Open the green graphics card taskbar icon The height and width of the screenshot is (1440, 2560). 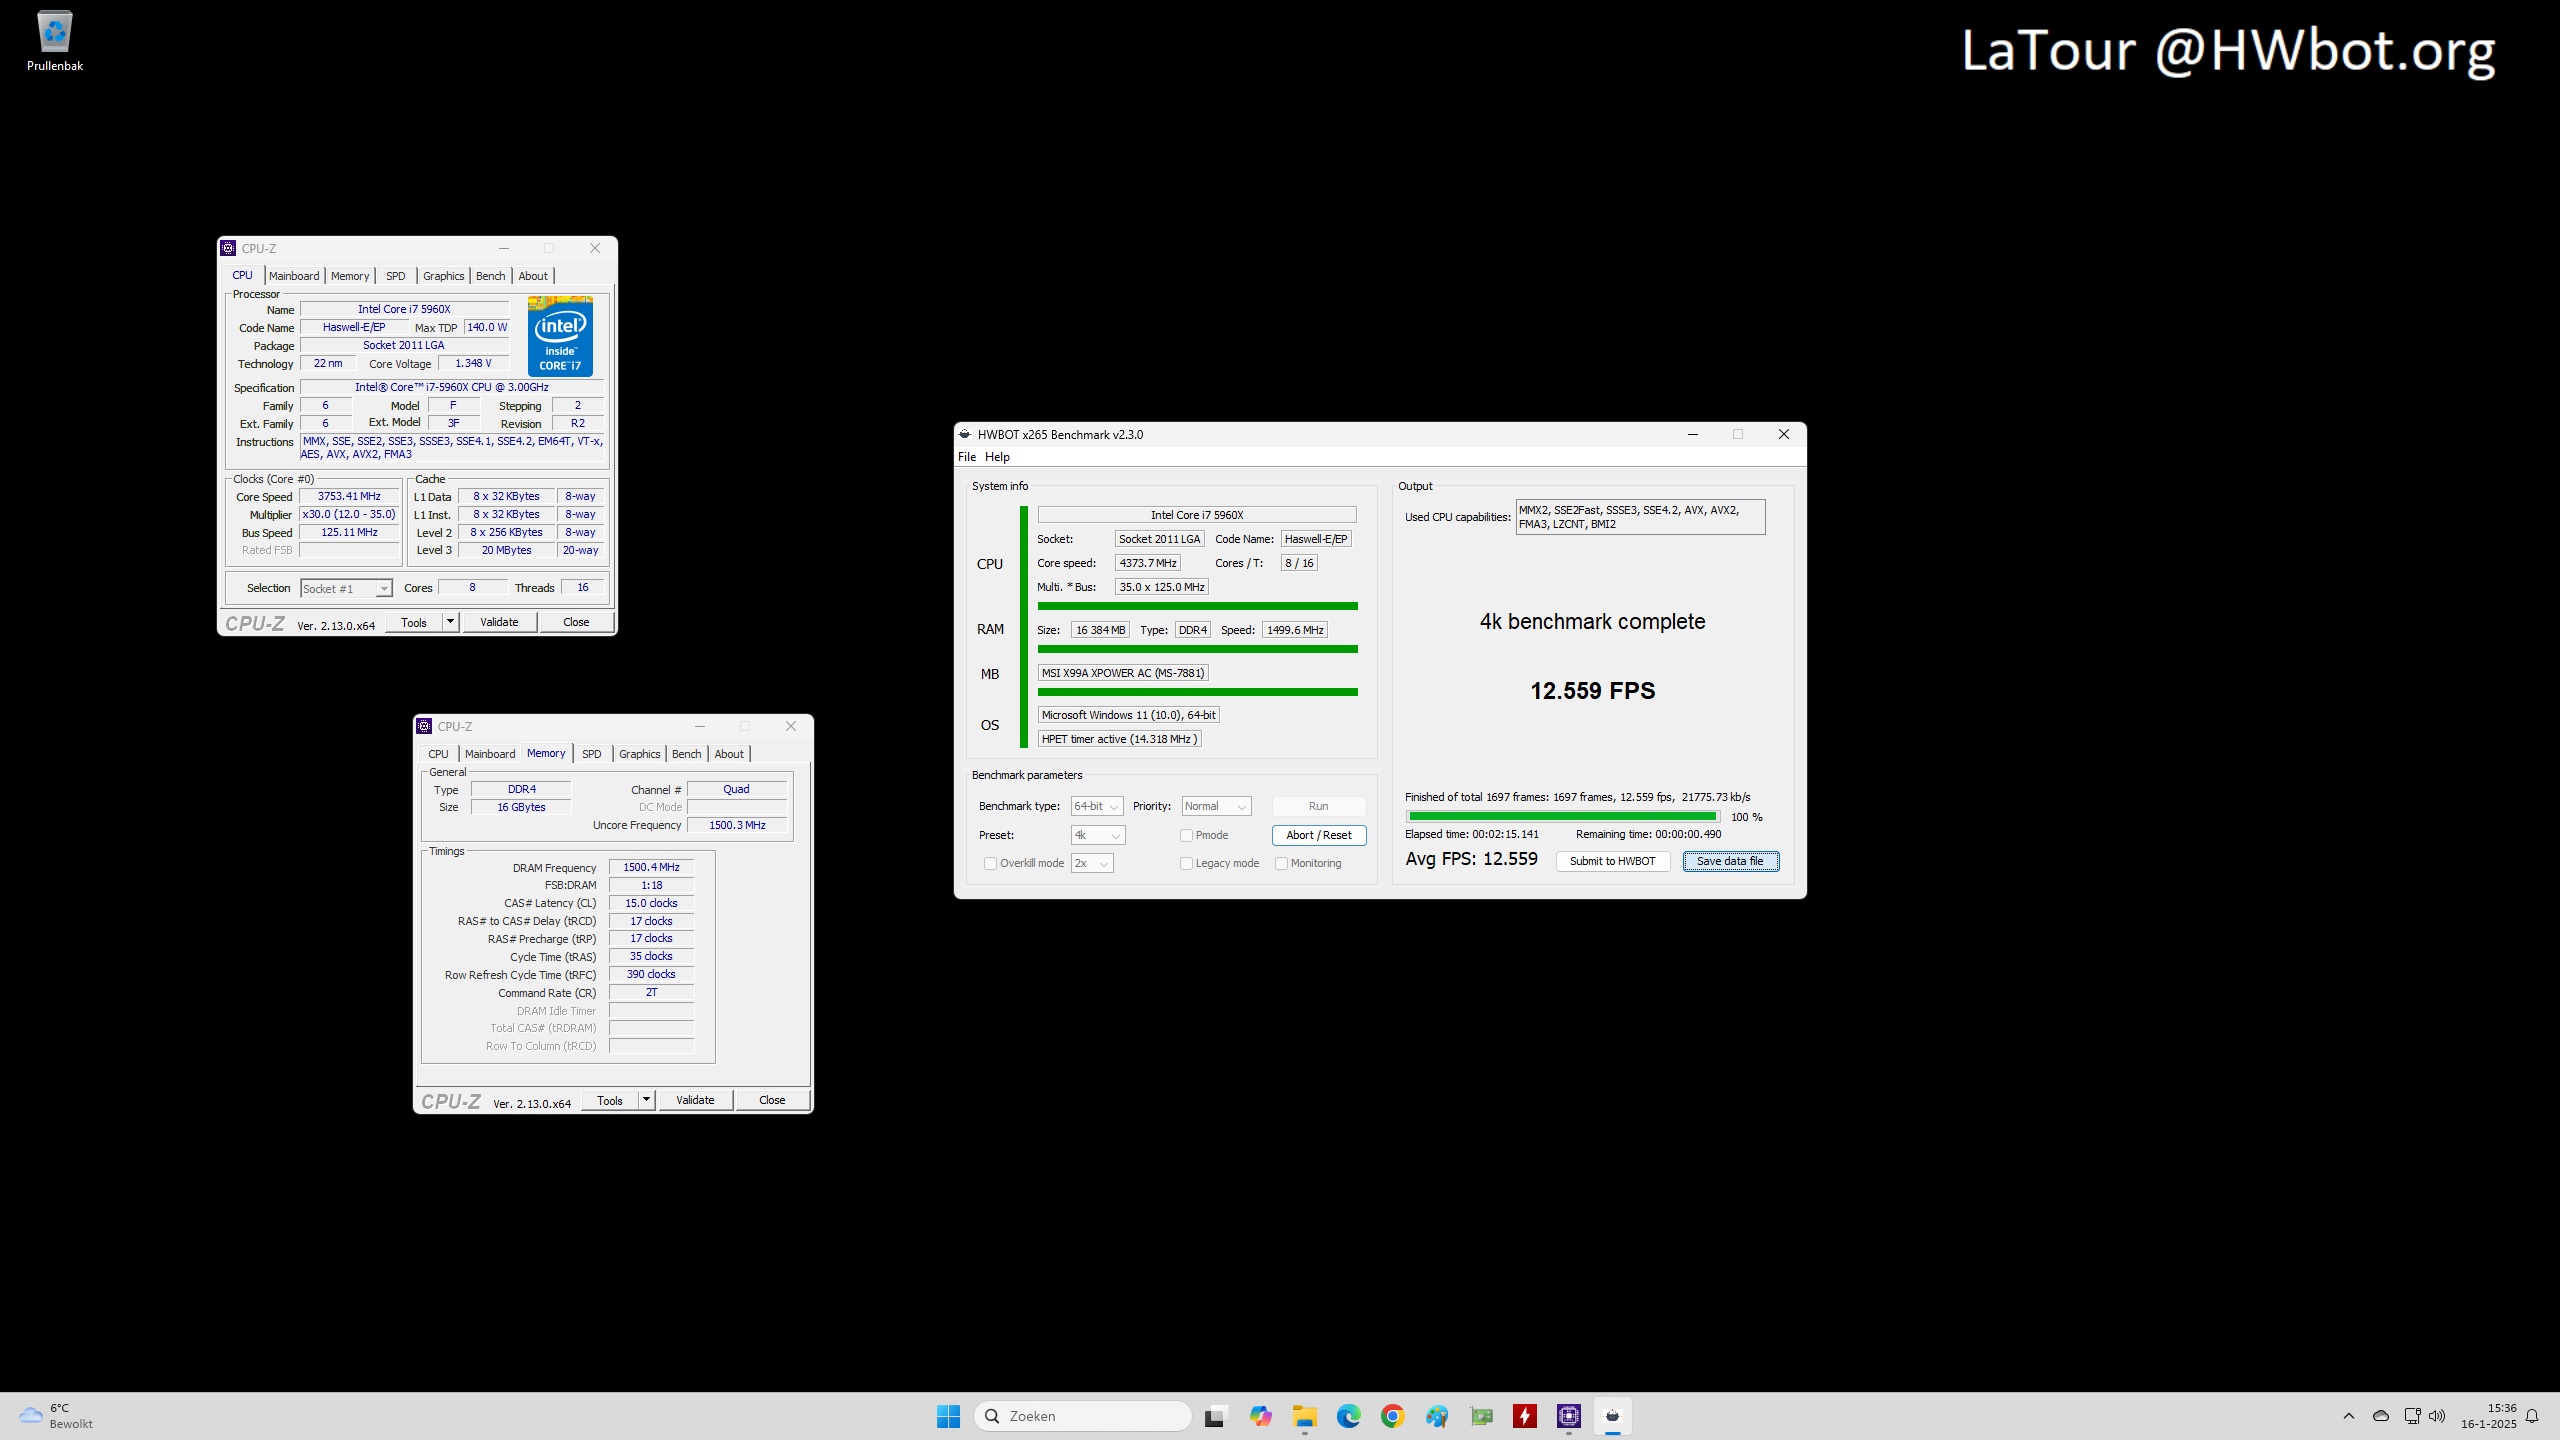(x=1481, y=1416)
